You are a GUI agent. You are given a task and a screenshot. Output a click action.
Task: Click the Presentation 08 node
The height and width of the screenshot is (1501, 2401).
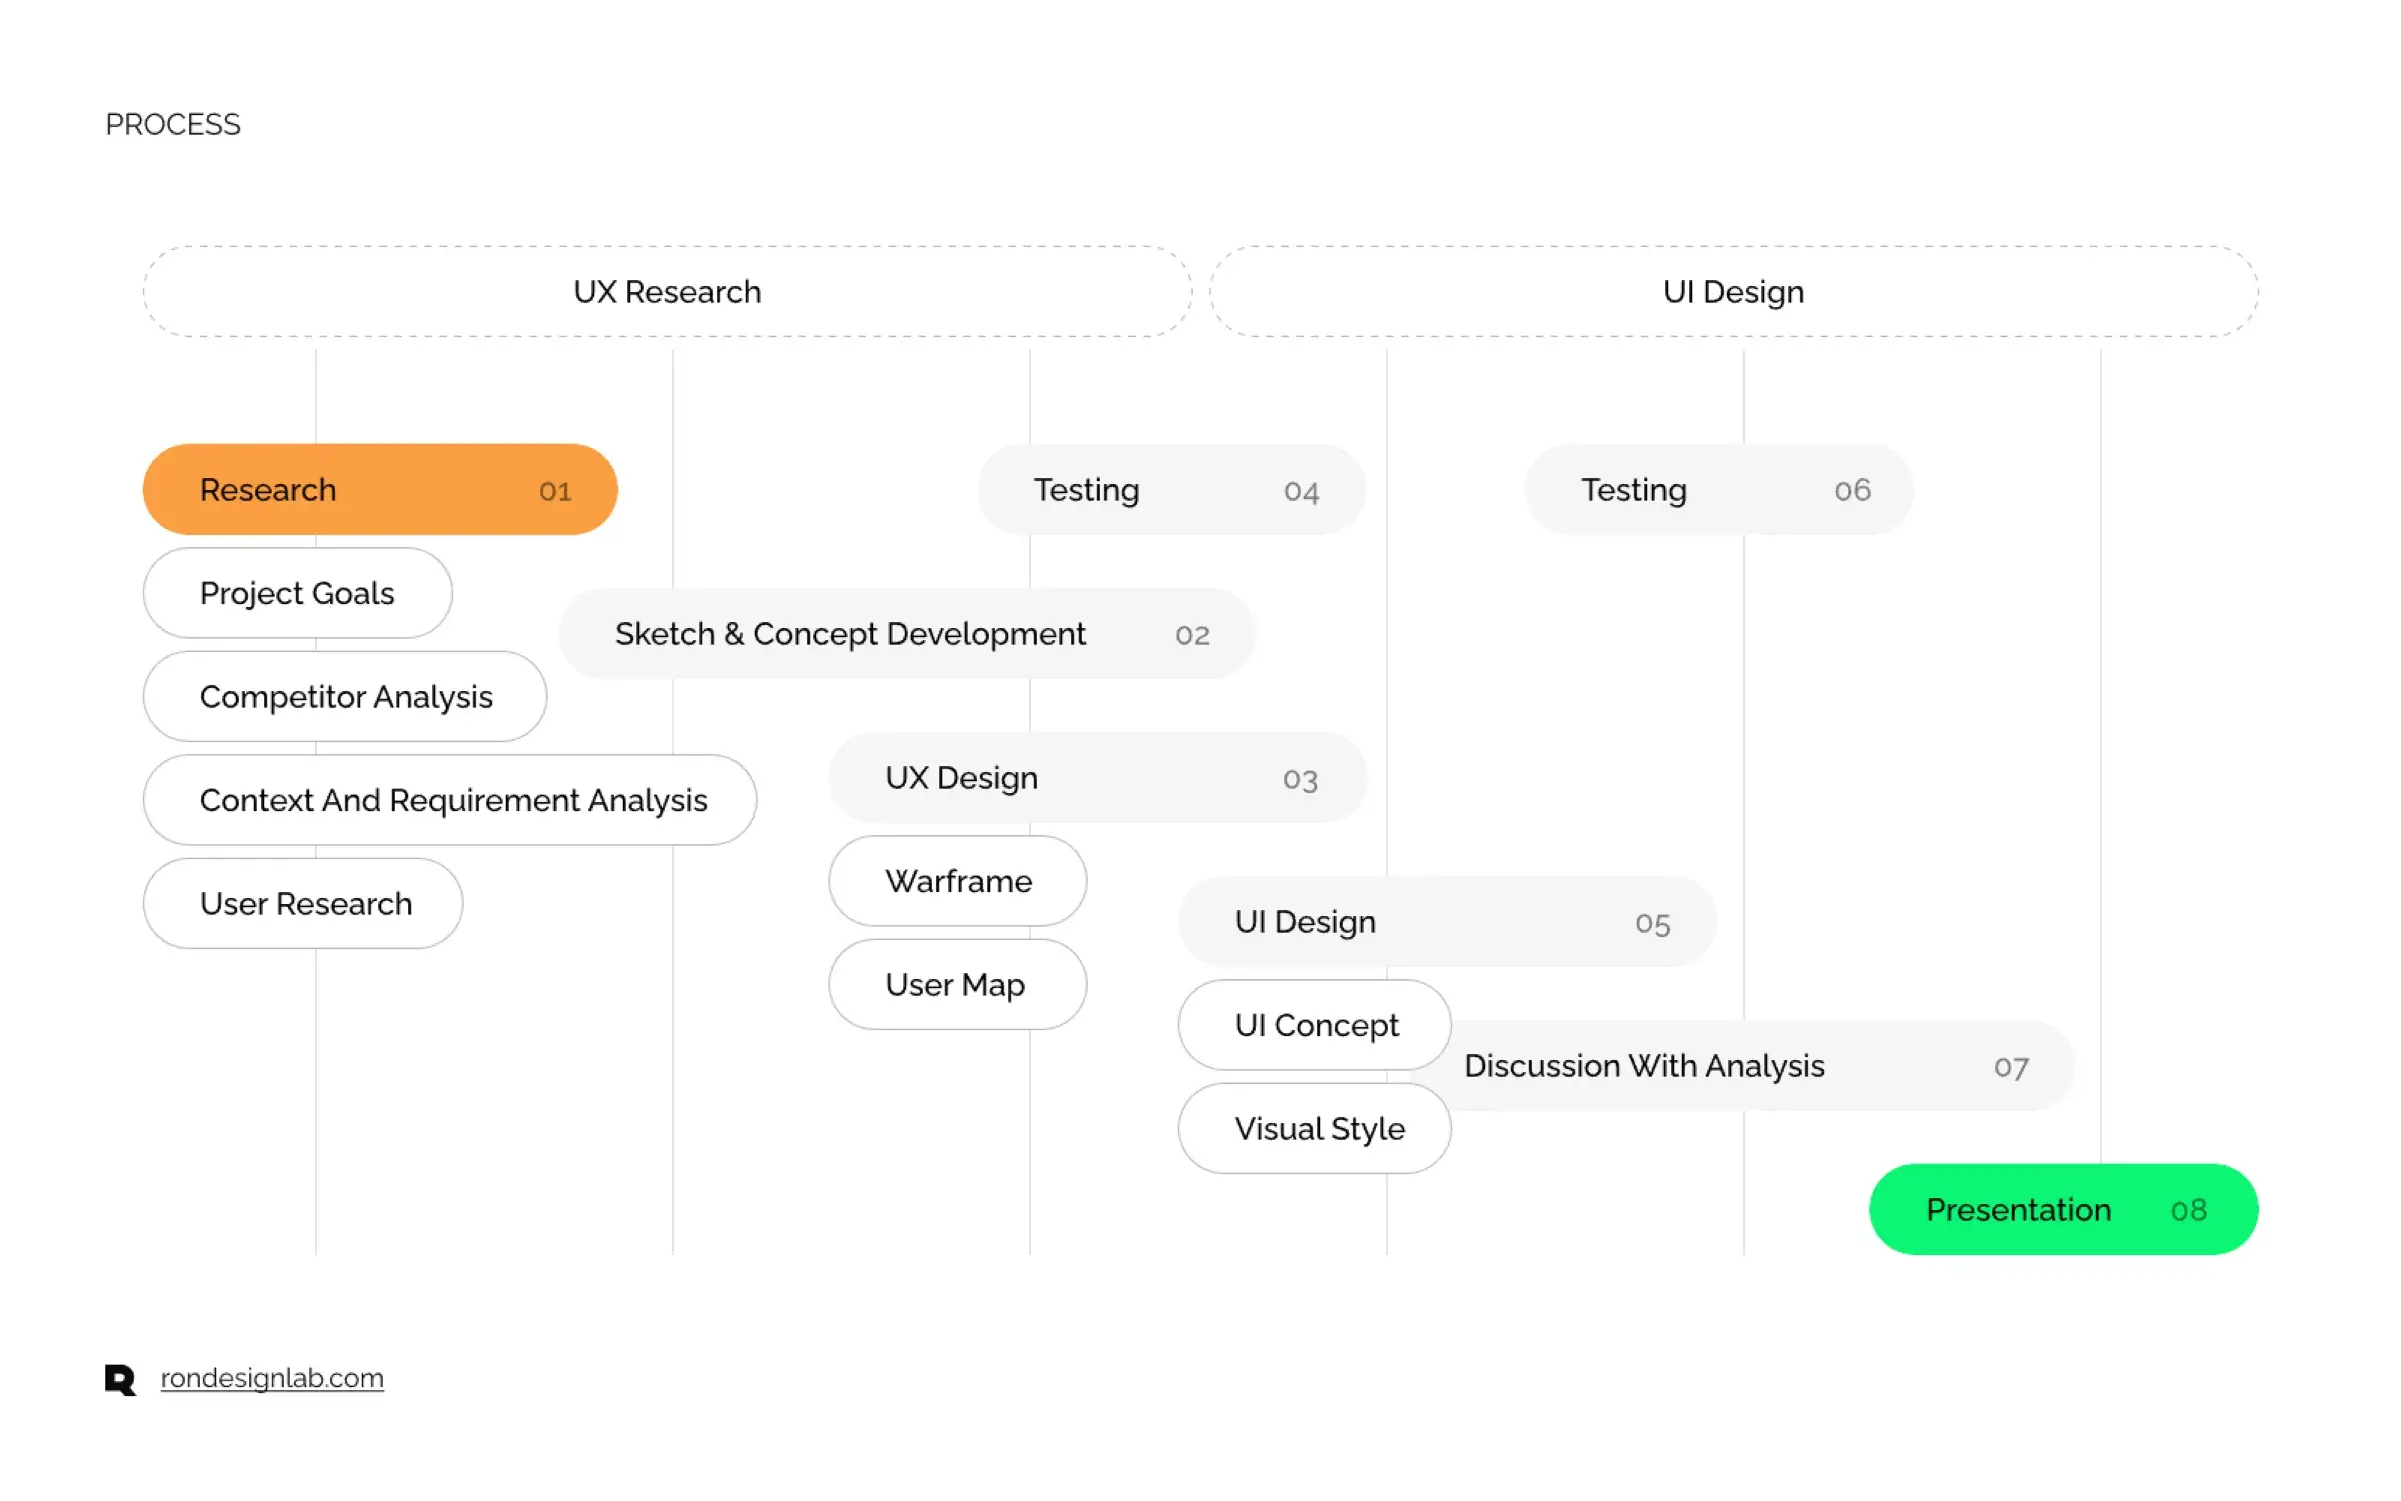click(x=2062, y=1209)
